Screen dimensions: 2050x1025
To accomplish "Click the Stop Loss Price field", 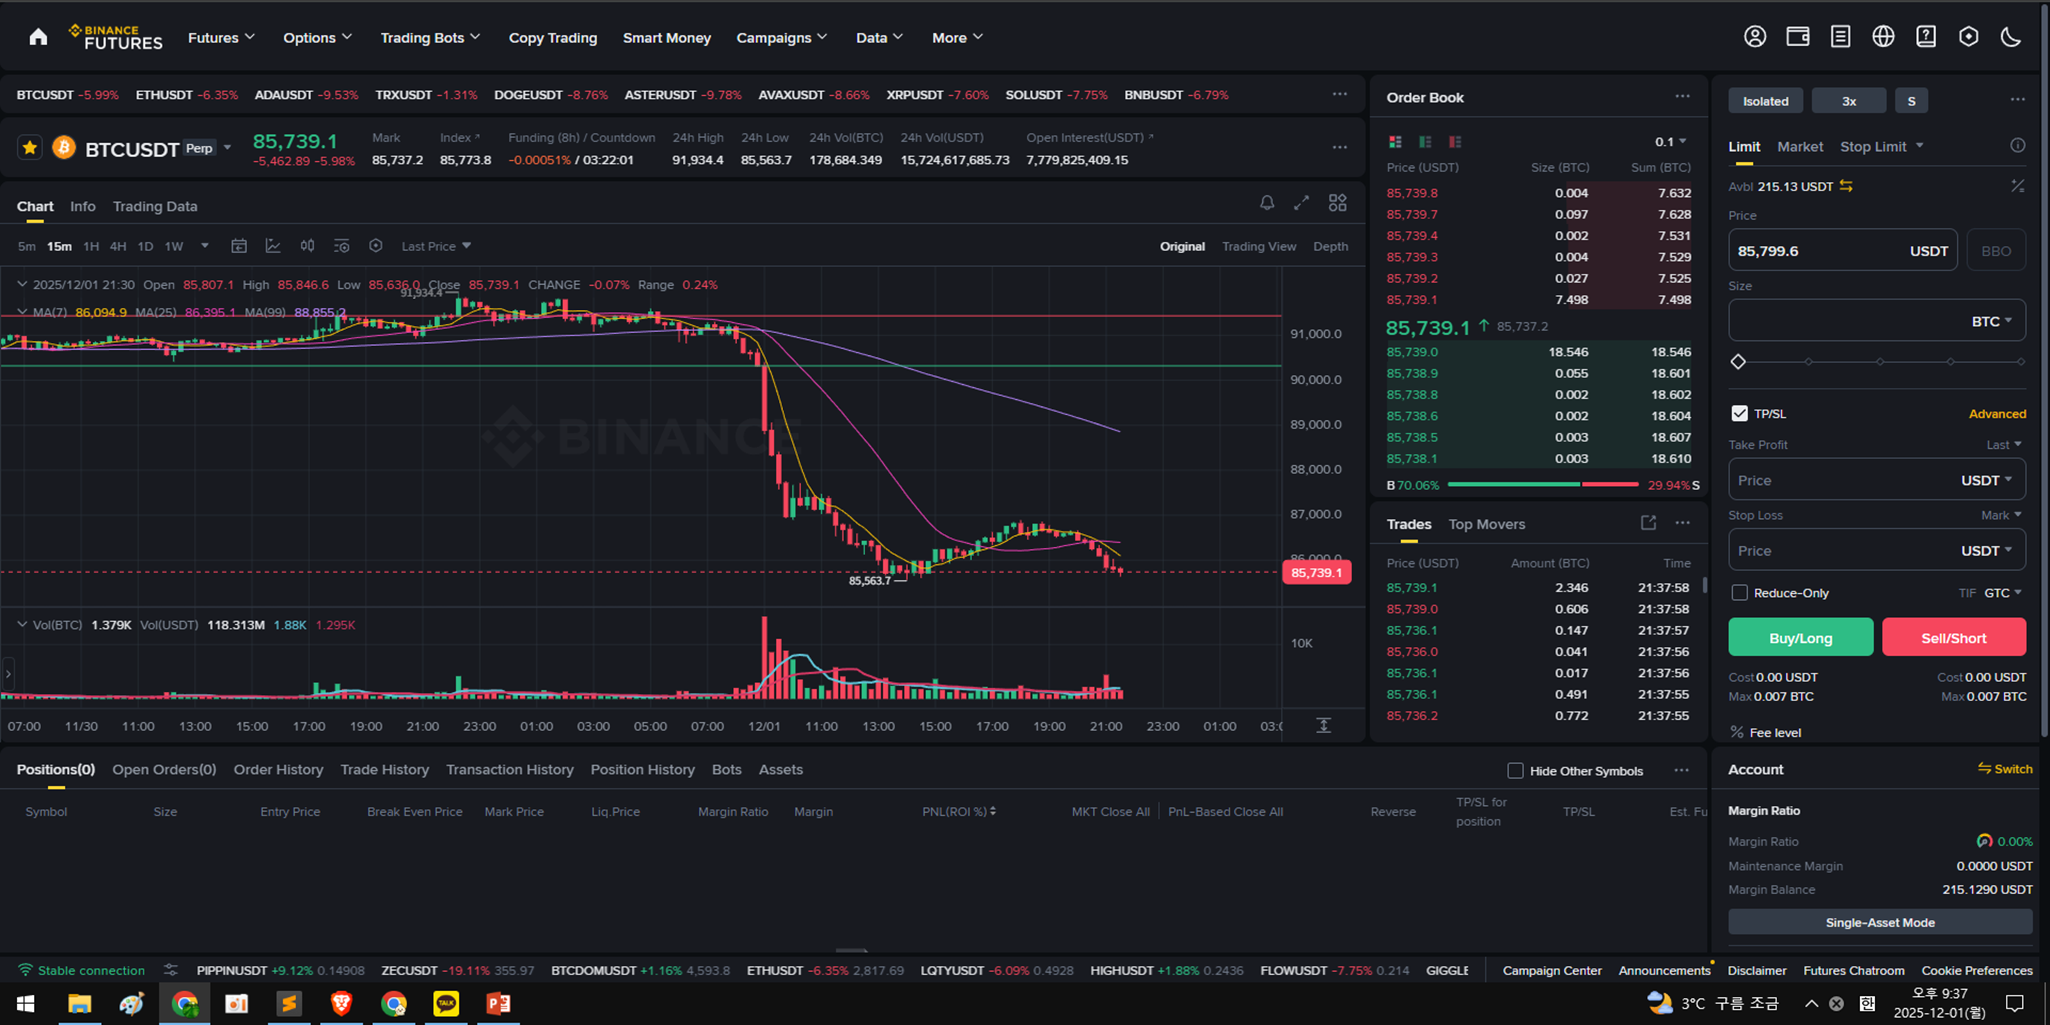I will (1877, 550).
